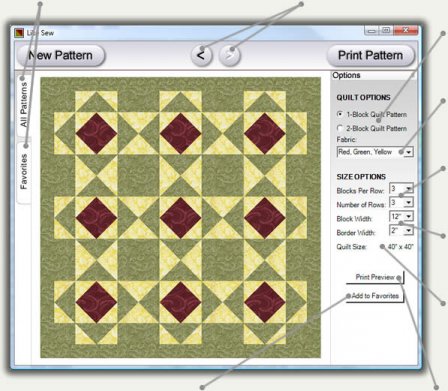Switch to All Patterns tab
The width and height of the screenshot is (448, 391).
pyautogui.click(x=24, y=105)
